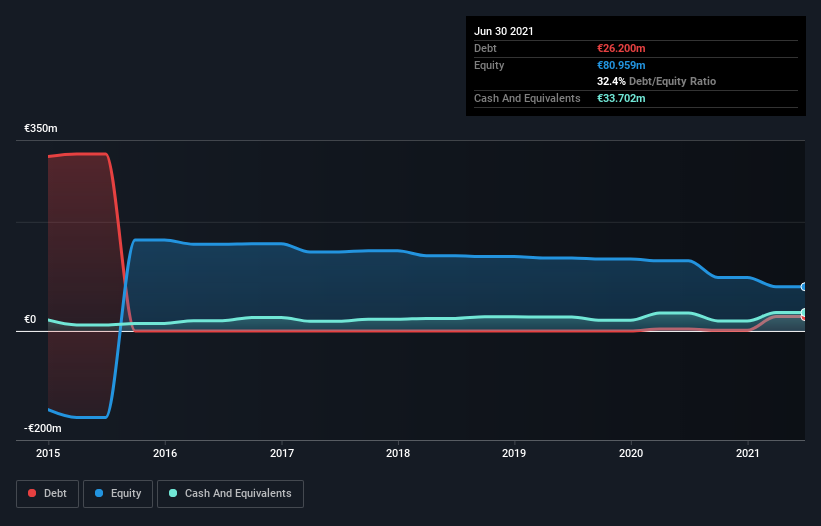
Task: Click the teal Cash And Equivalents legend dot
Action: click(173, 493)
